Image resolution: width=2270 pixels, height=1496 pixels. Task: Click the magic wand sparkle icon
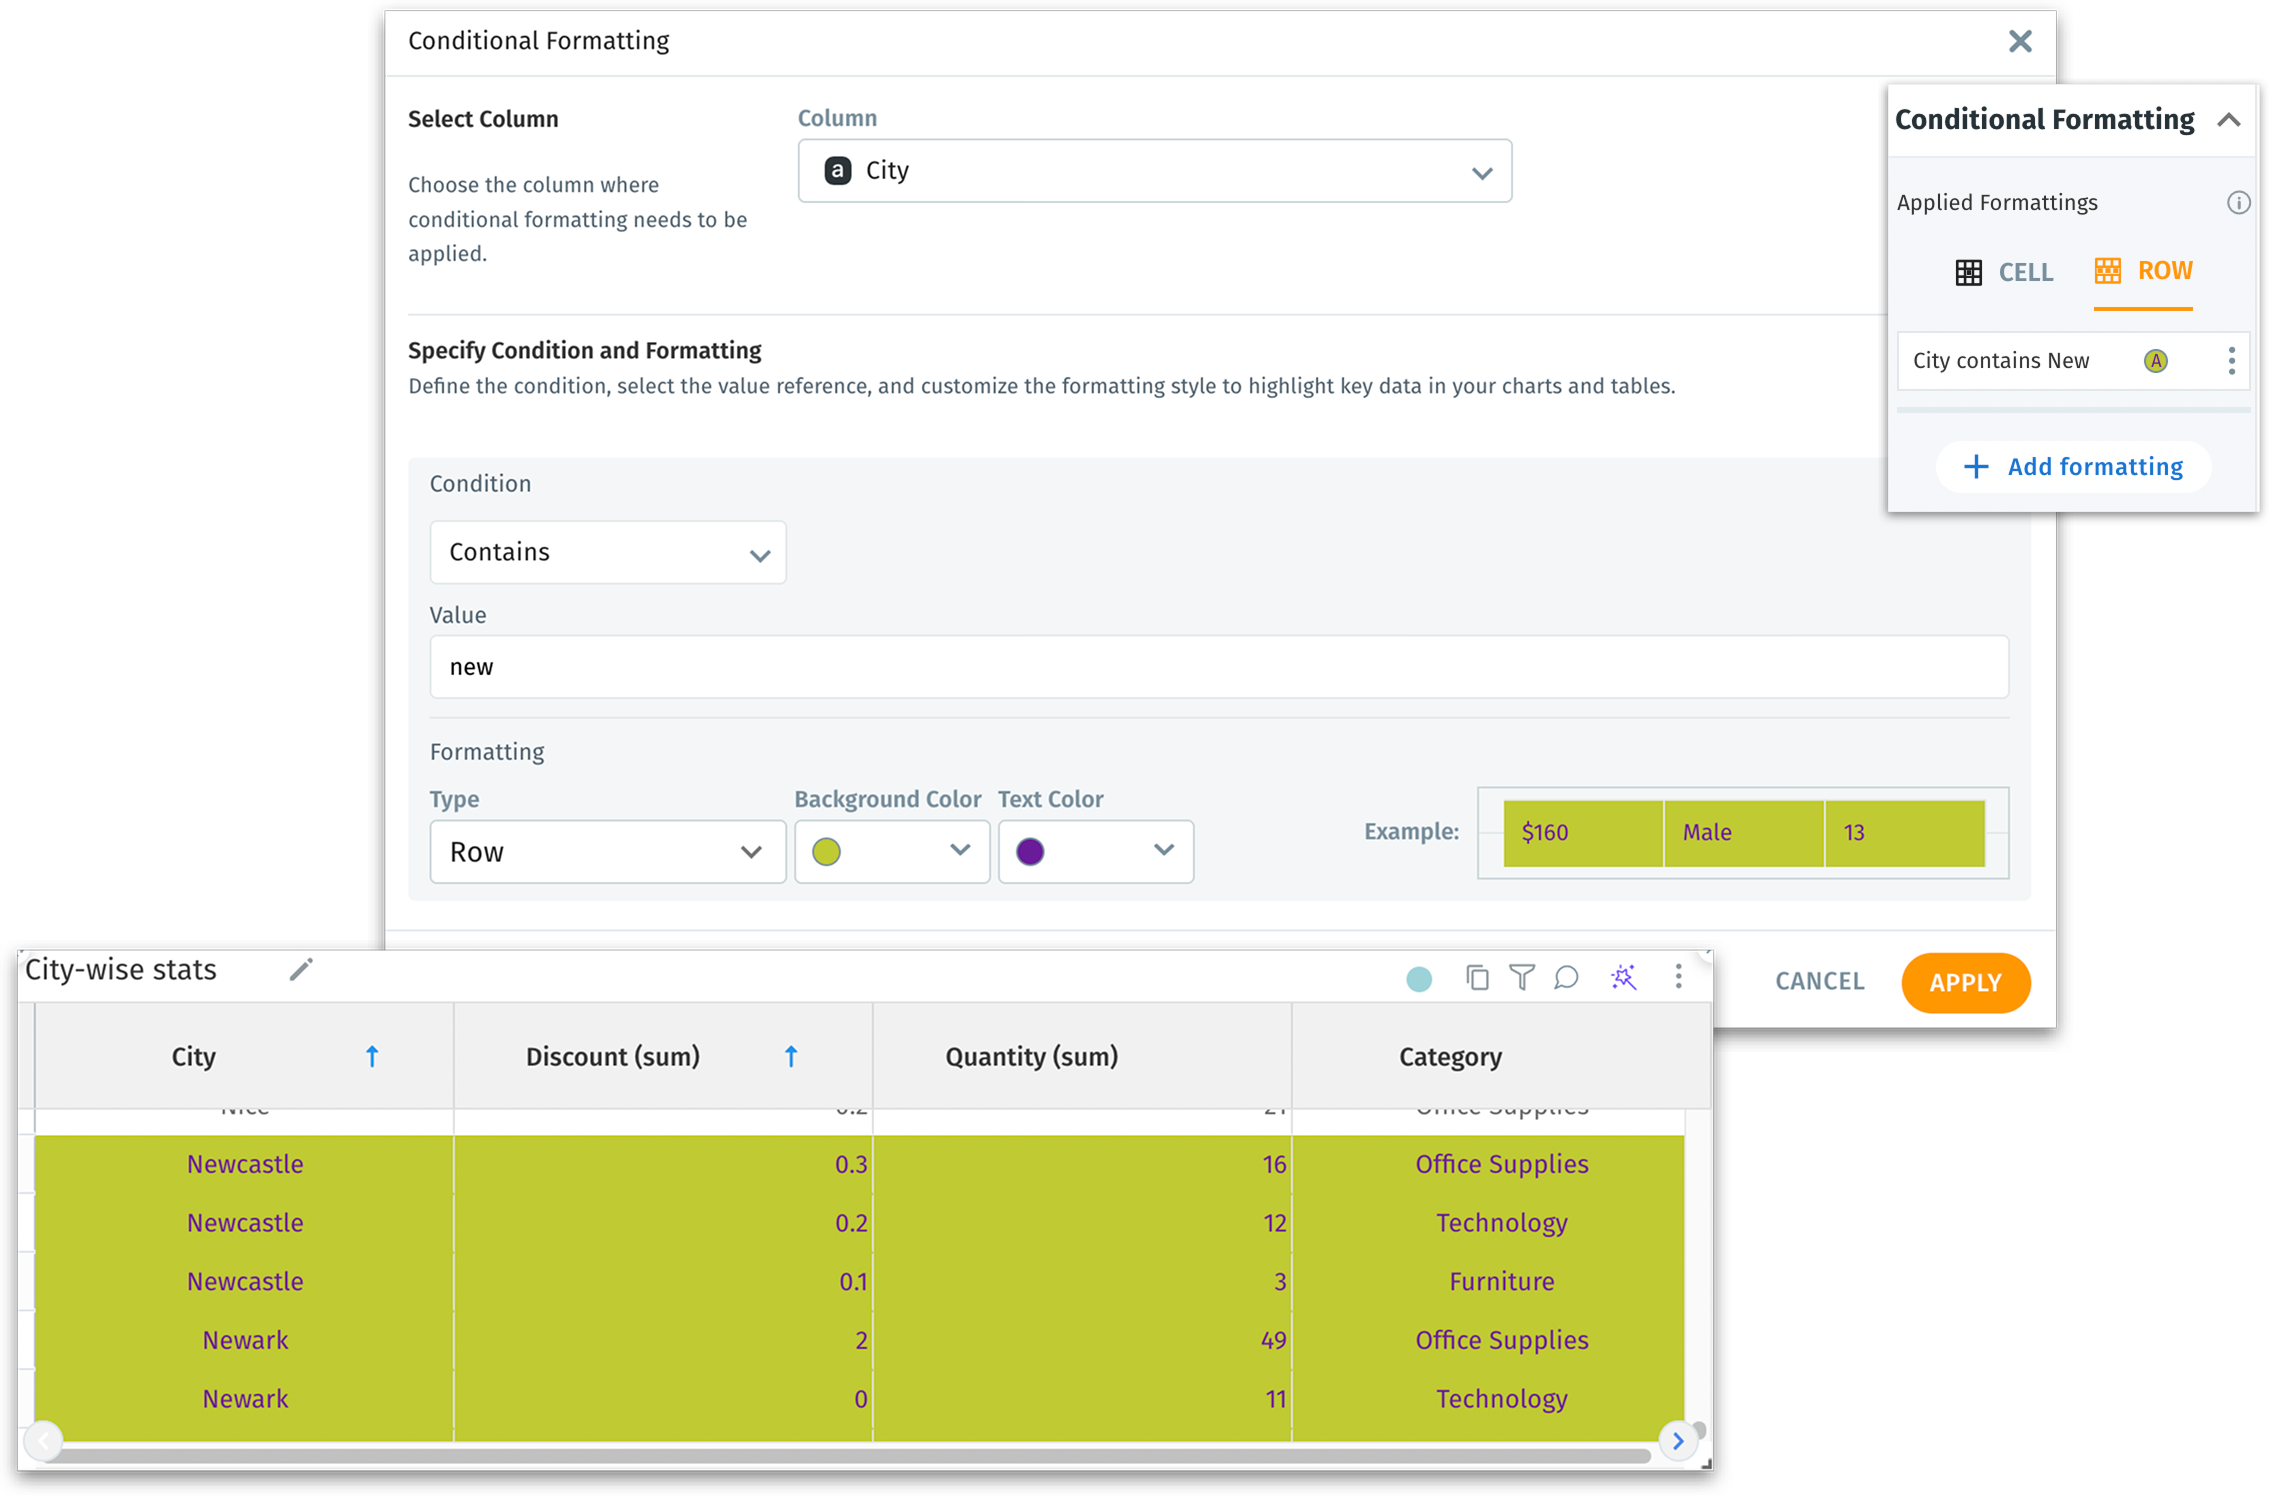coord(1623,977)
